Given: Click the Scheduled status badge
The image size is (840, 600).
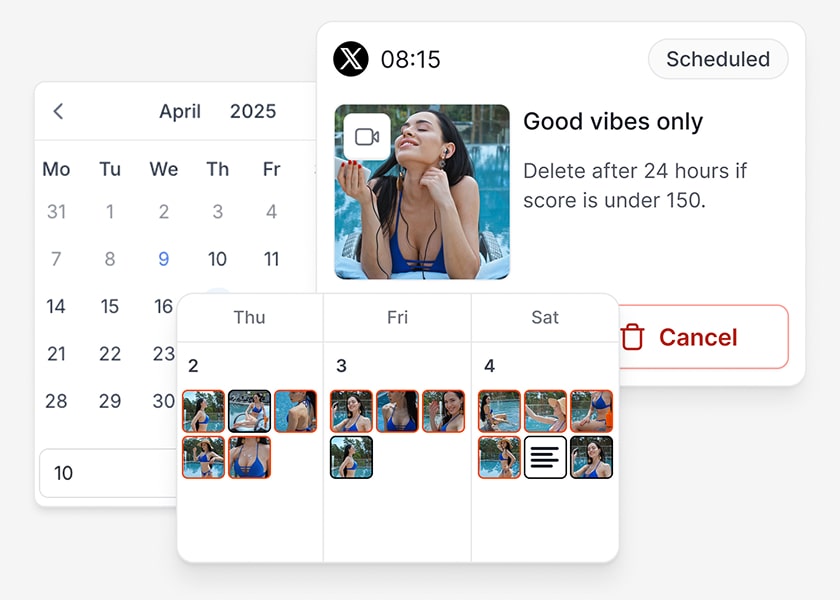Looking at the screenshot, I should tap(717, 59).
